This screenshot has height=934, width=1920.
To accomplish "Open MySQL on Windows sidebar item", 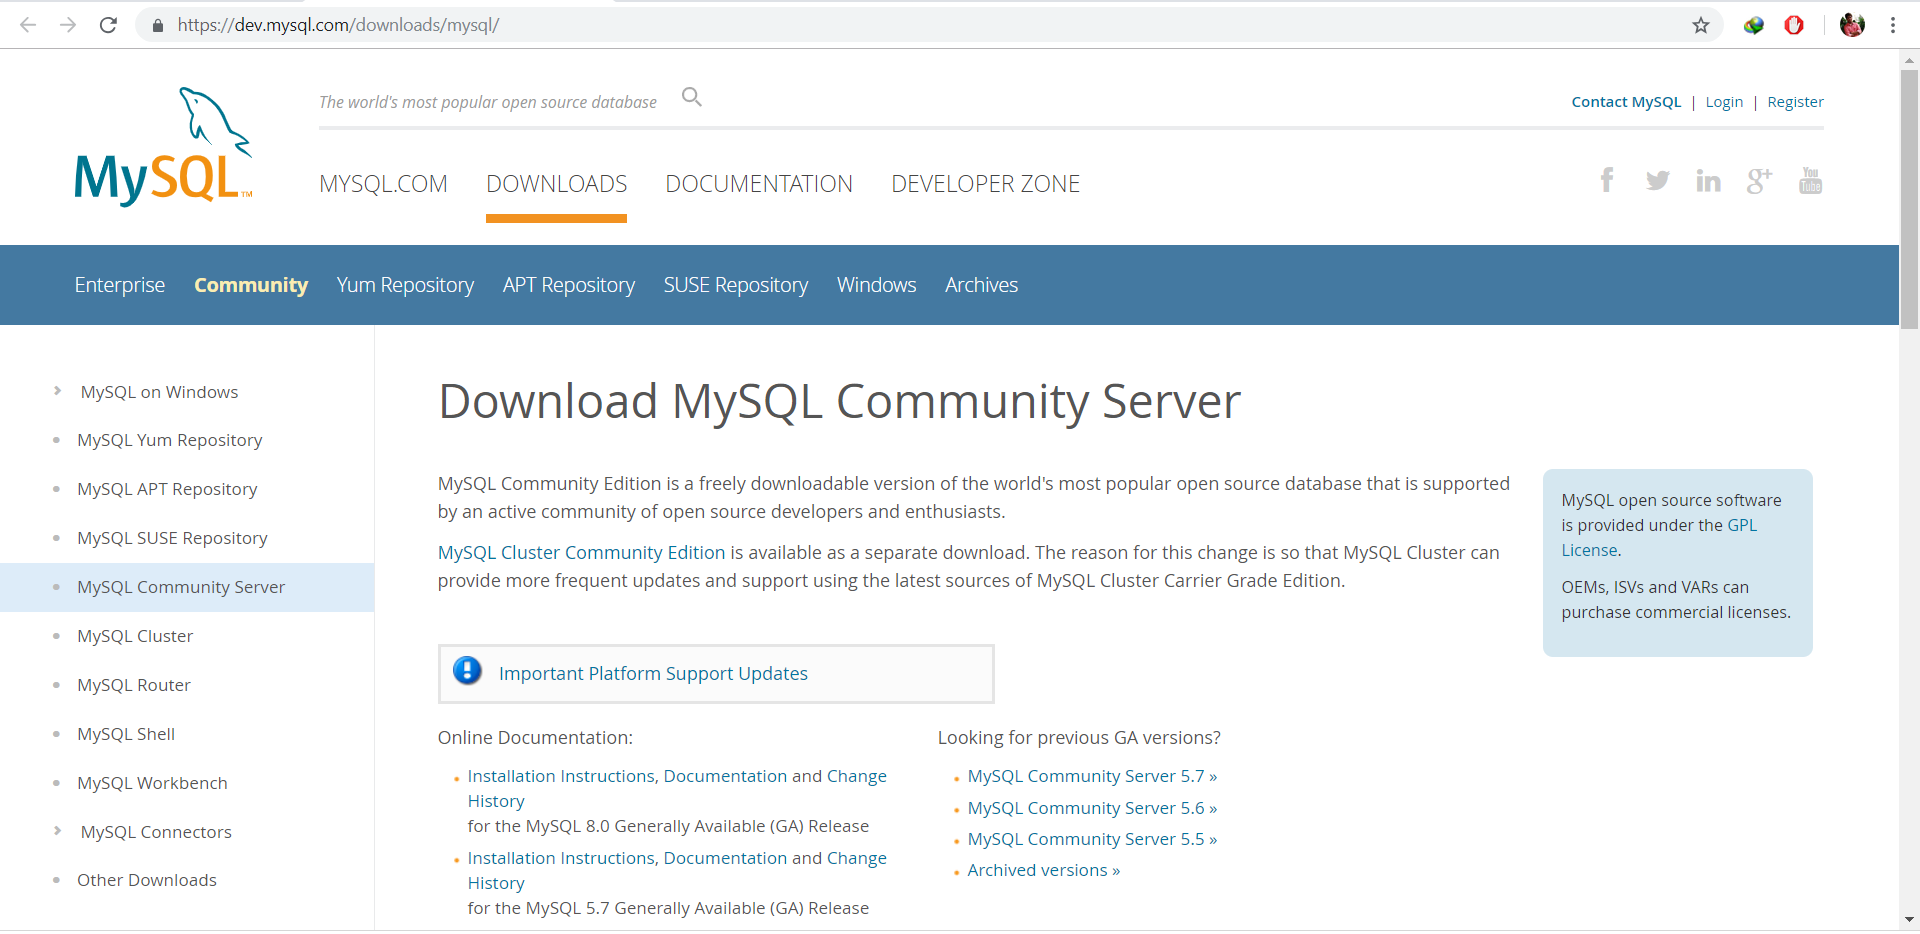I will (x=159, y=392).
